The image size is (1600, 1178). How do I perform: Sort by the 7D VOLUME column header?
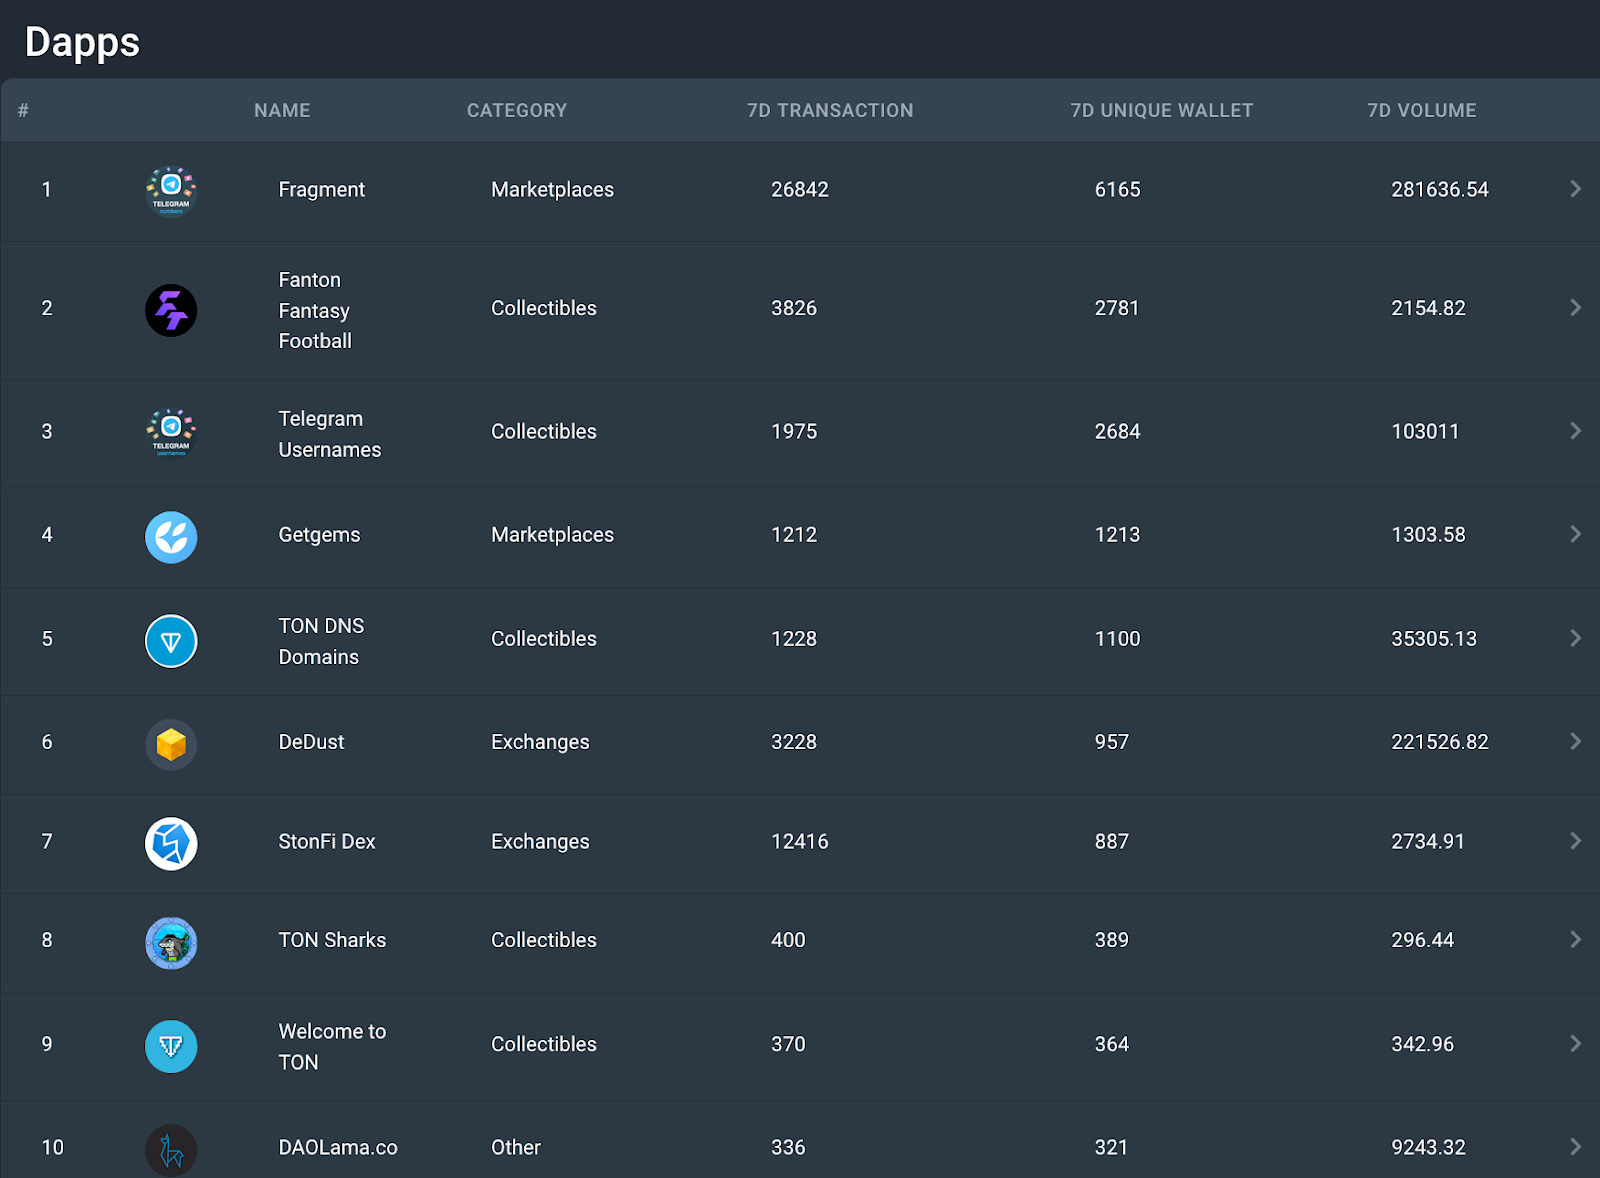coord(1422,110)
